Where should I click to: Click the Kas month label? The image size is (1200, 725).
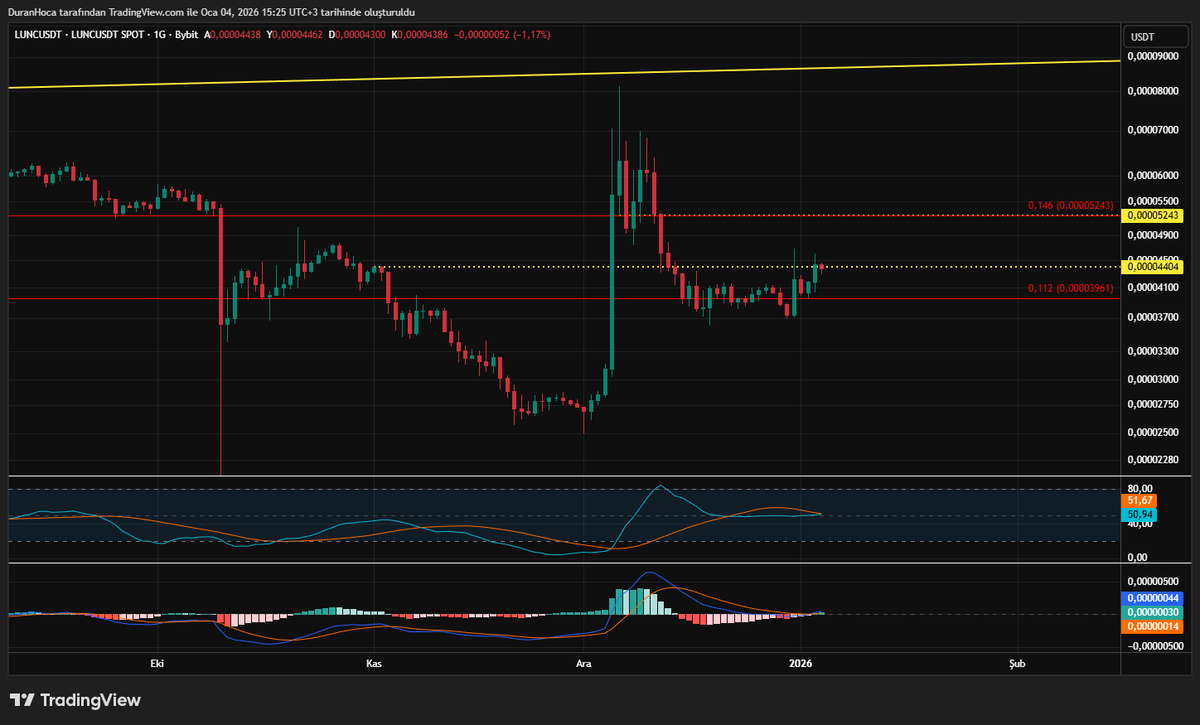(374, 663)
